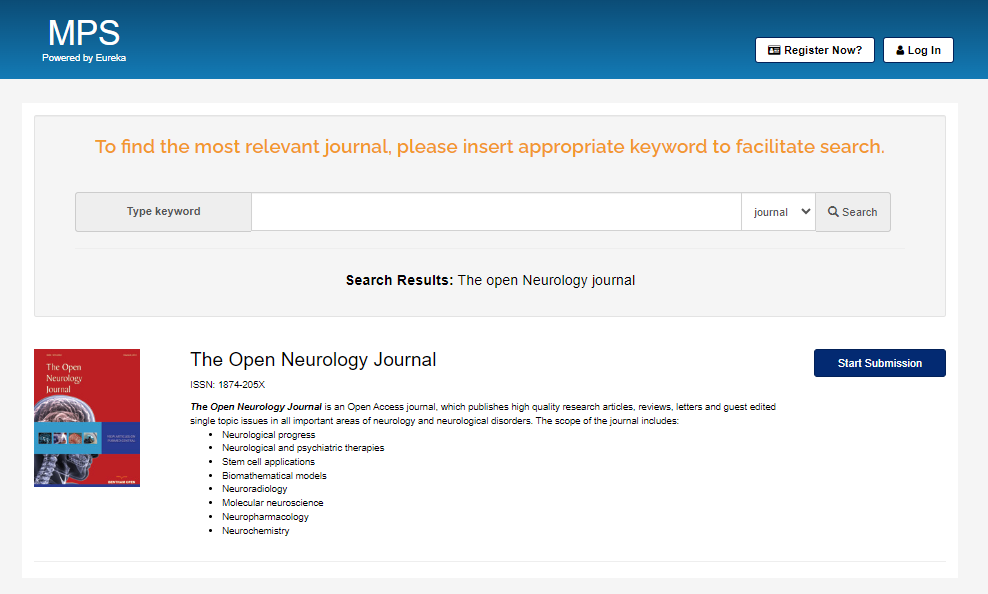This screenshot has width=988, height=594.
Task: Click the magnifying glass Search icon
Action: click(x=833, y=212)
